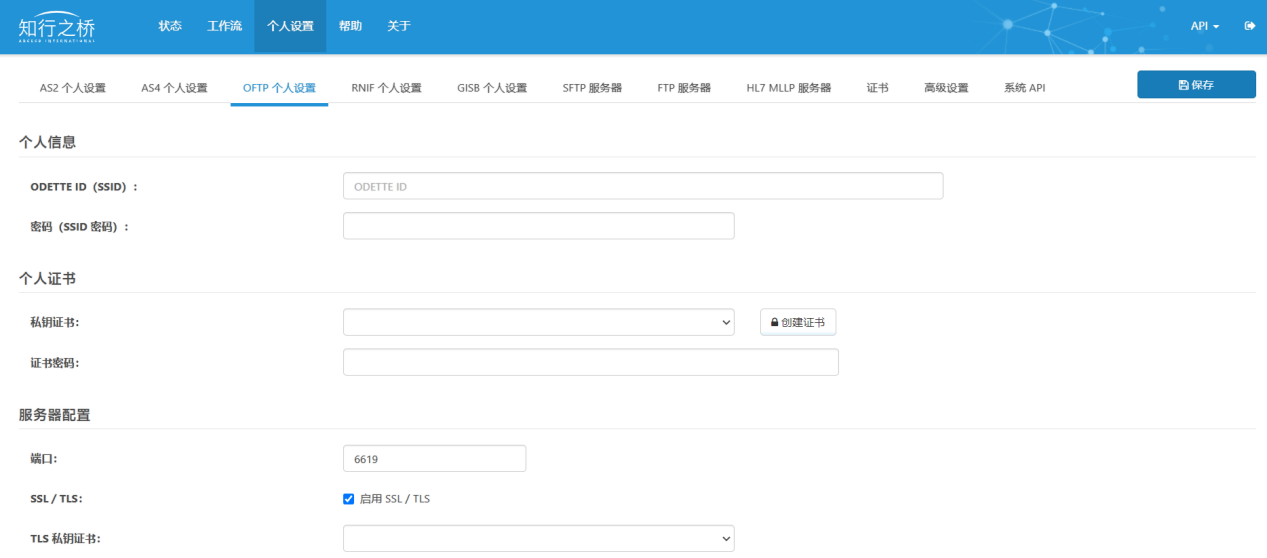
Task: Click the 密码 (SSID 密码) input field
Action: click(538, 226)
